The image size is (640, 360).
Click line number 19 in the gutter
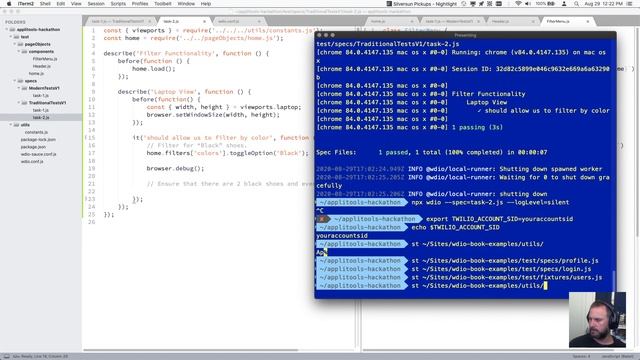92,168
